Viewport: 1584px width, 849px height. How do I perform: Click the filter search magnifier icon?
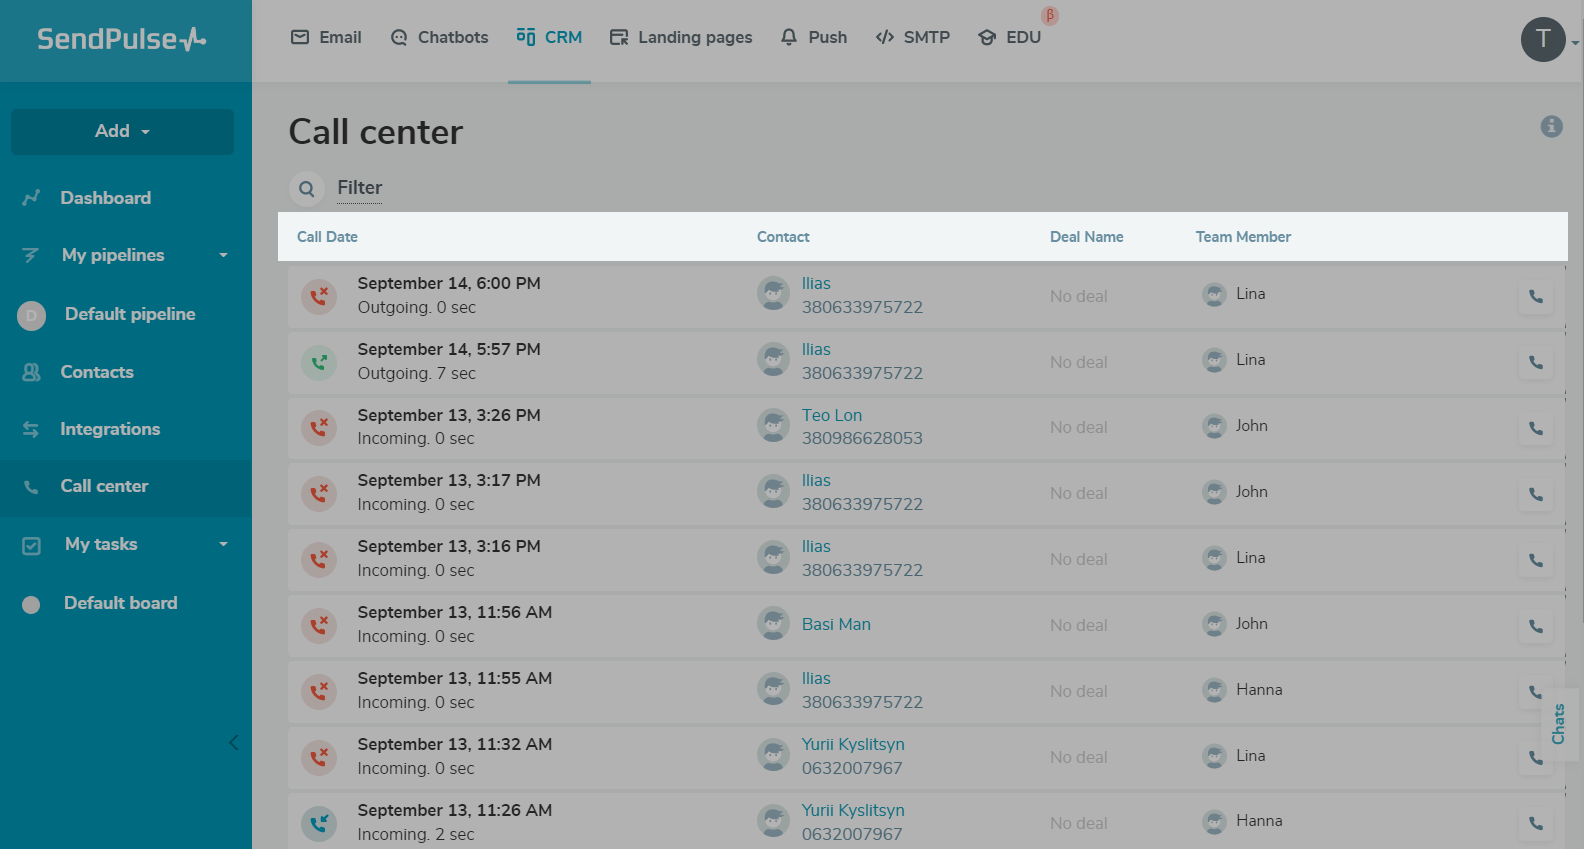coord(307,188)
